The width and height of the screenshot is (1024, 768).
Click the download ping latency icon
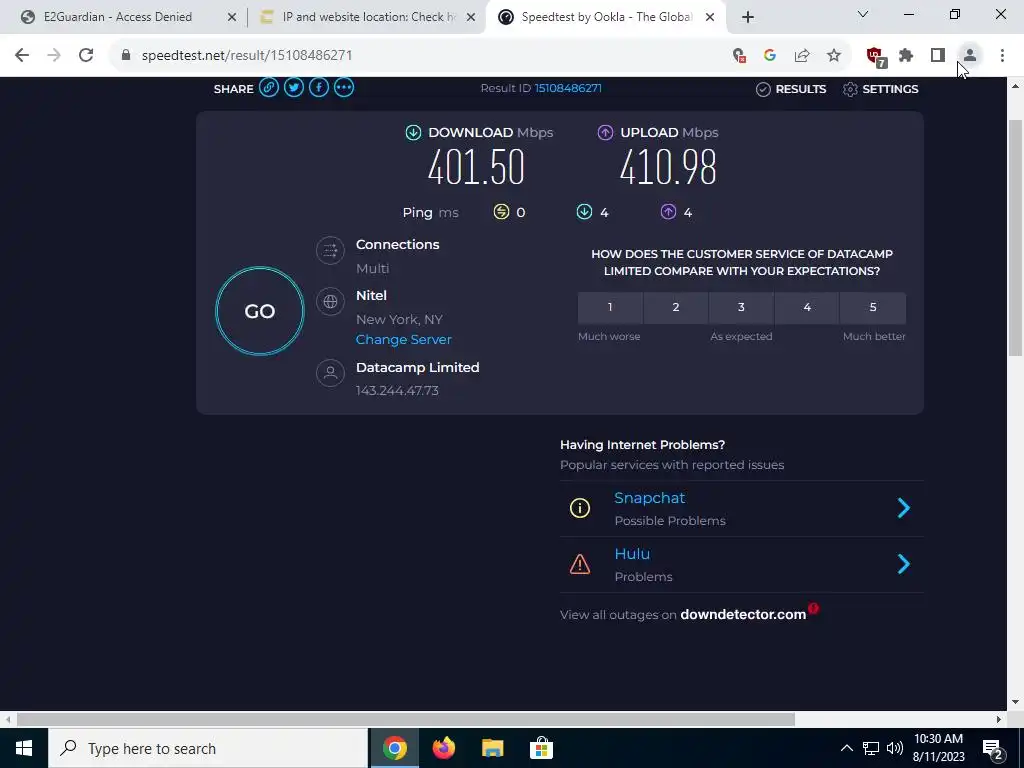(x=584, y=212)
